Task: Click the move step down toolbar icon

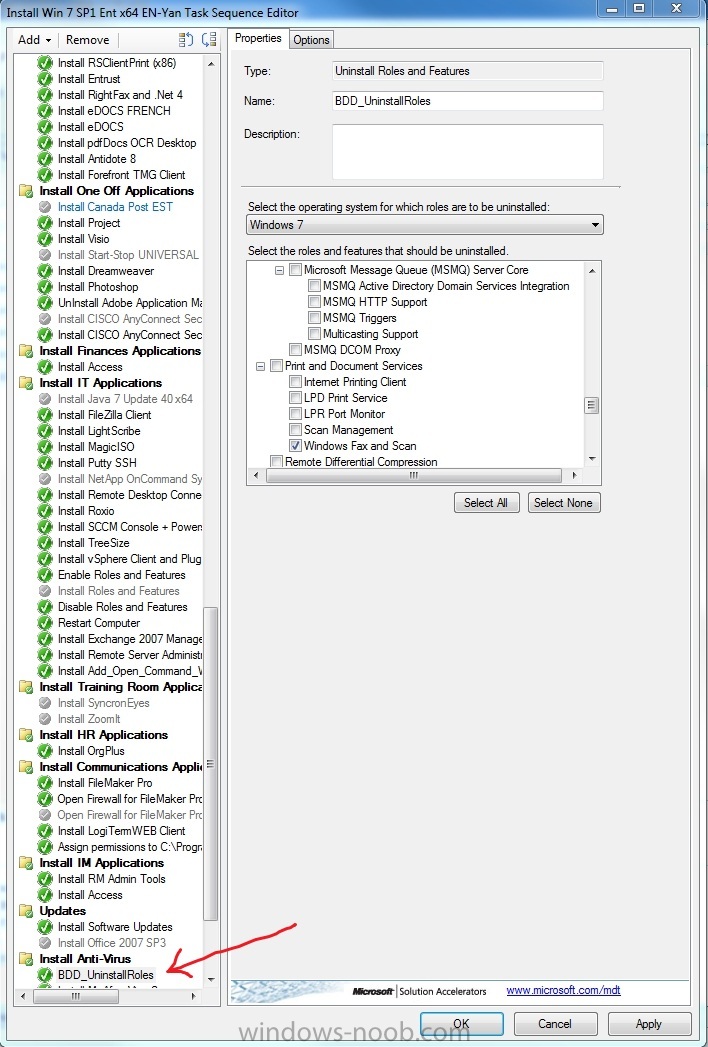Action: (x=209, y=39)
